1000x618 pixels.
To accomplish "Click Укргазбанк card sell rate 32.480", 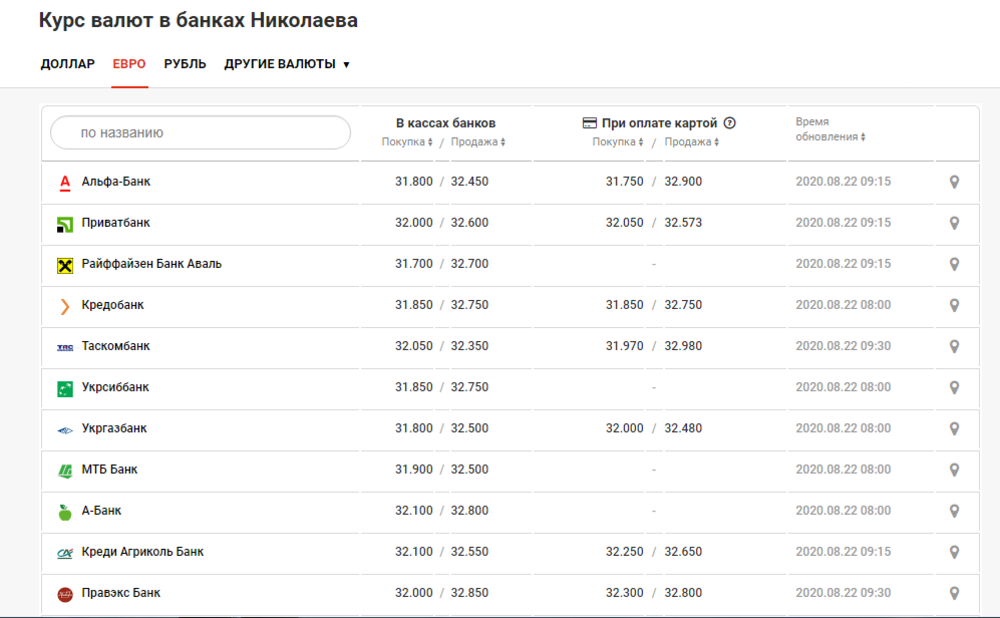I will [683, 428].
